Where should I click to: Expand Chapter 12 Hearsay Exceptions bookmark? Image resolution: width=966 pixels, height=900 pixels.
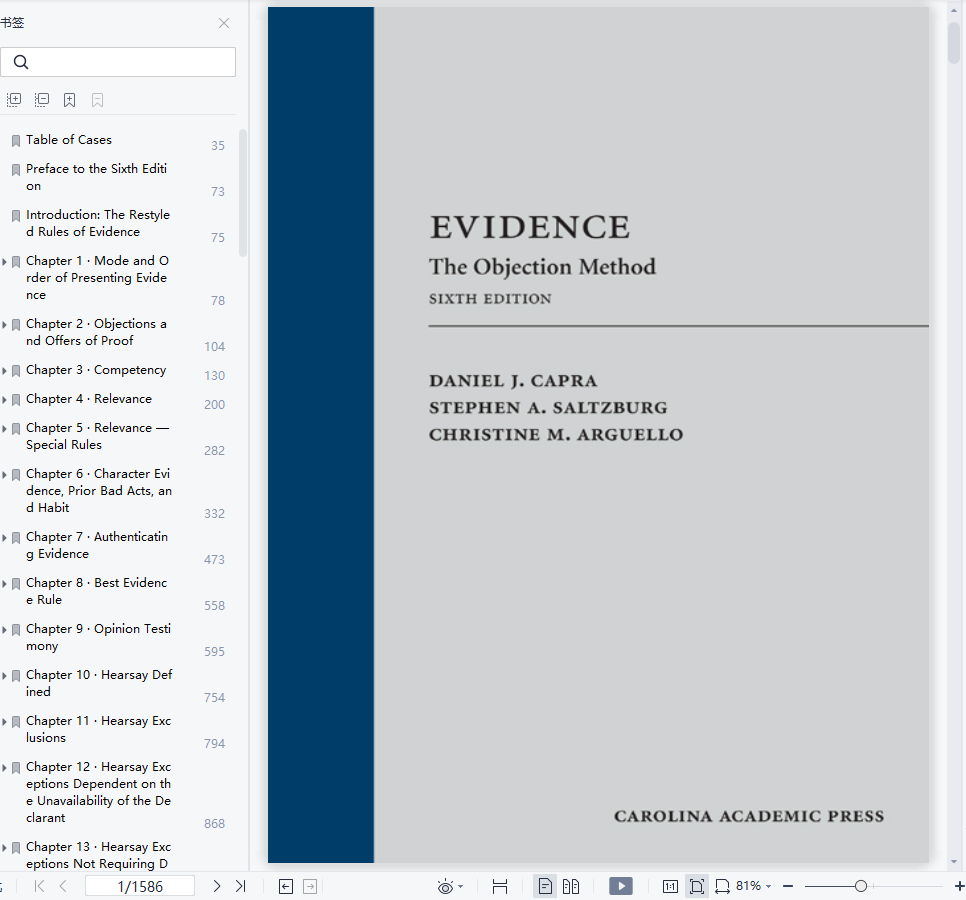coord(4,768)
